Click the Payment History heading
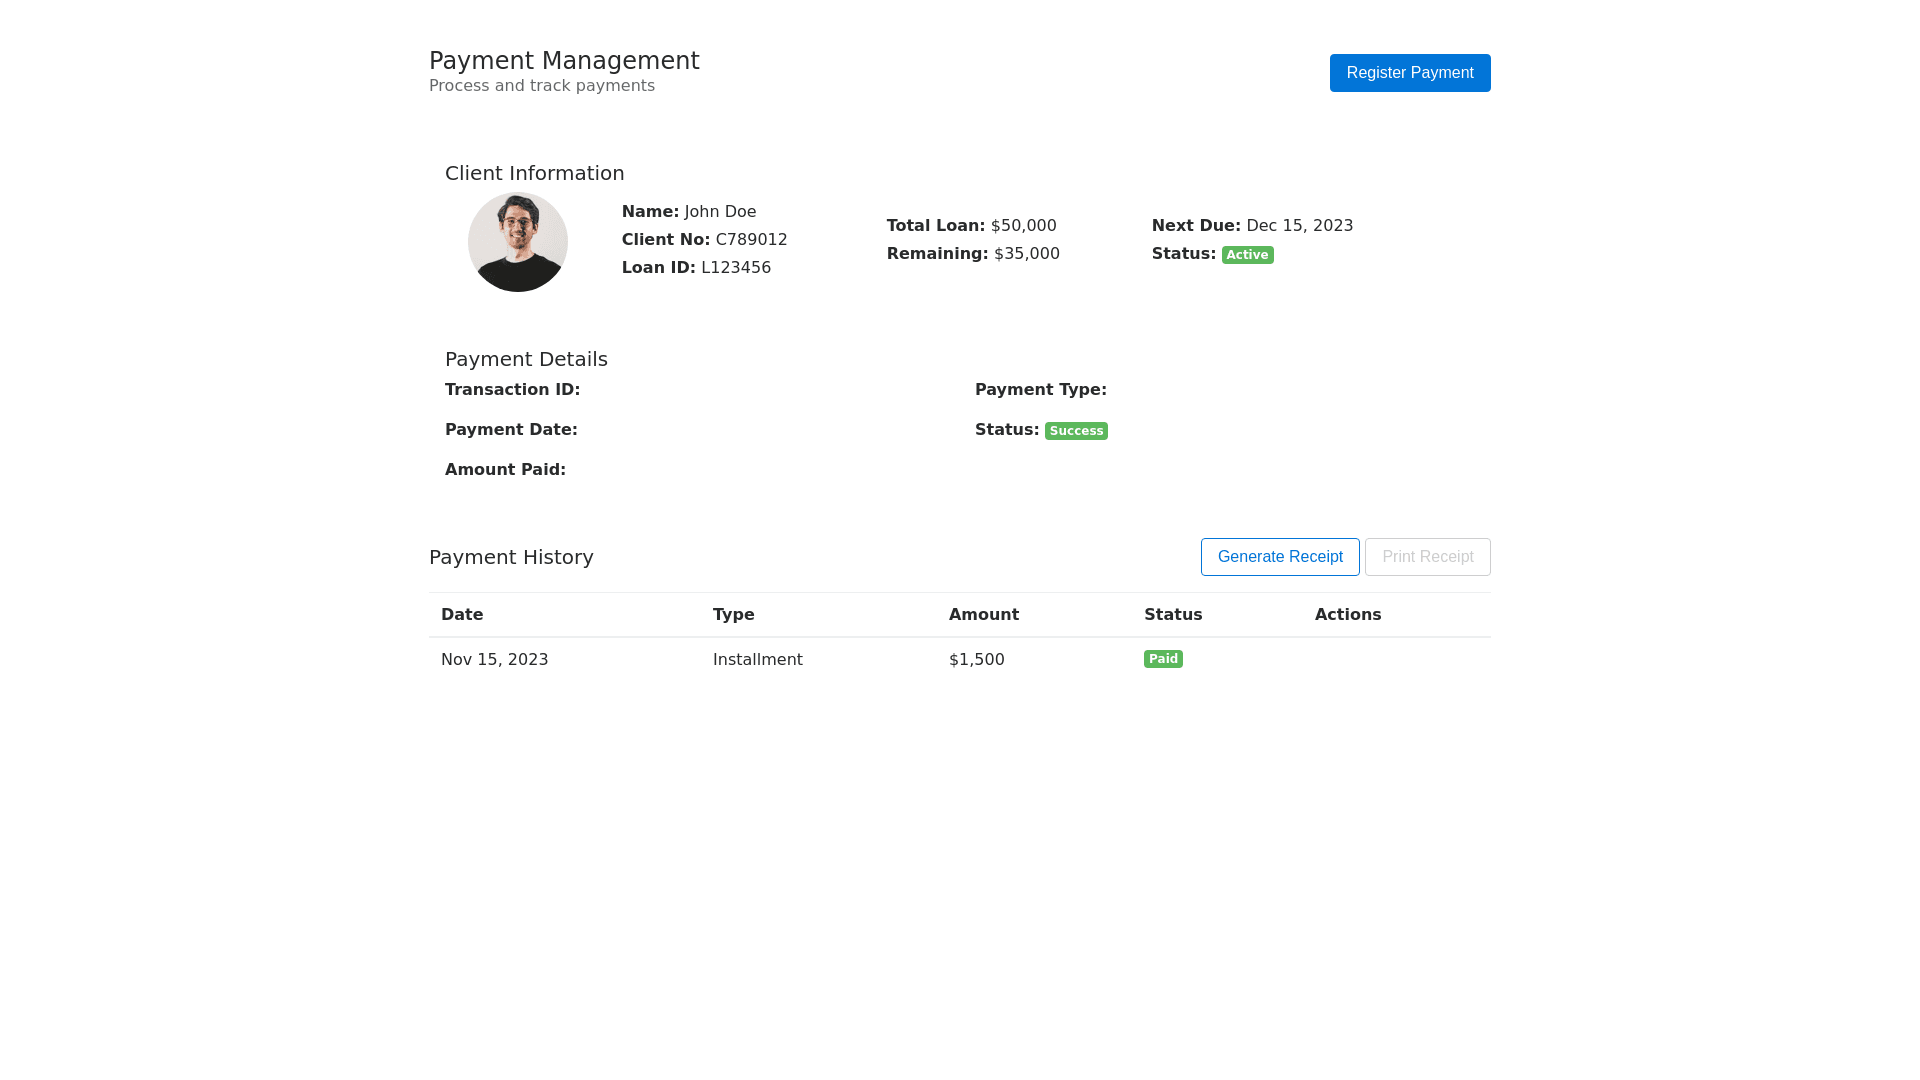Screen dimensions: 1920x1080 point(511,557)
